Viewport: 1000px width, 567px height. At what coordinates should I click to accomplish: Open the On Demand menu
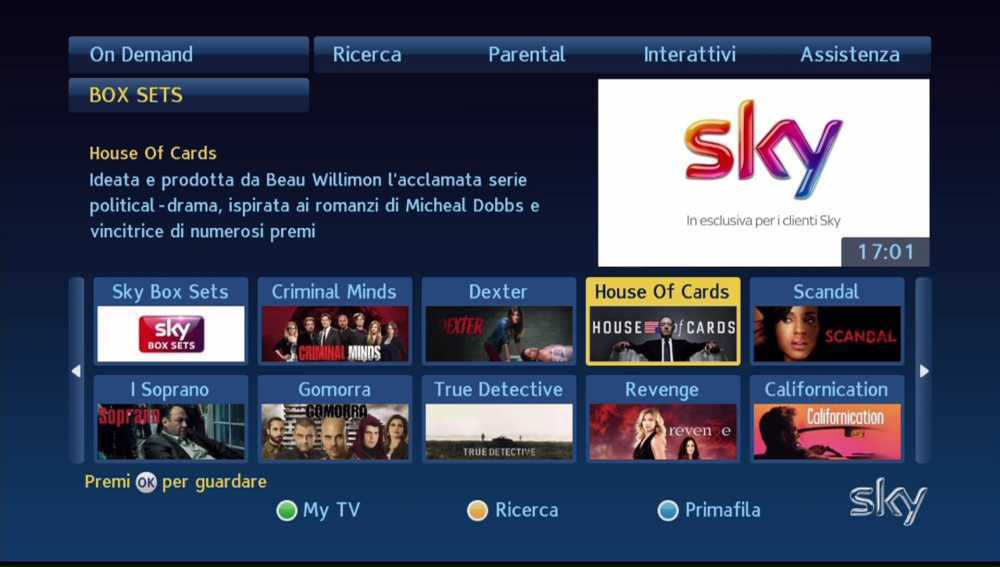pos(189,54)
